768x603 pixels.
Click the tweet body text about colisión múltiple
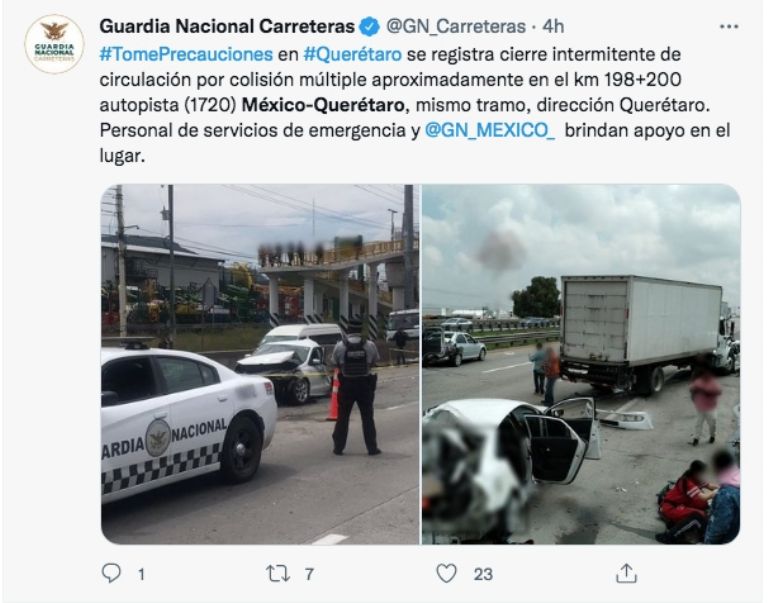point(414,105)
